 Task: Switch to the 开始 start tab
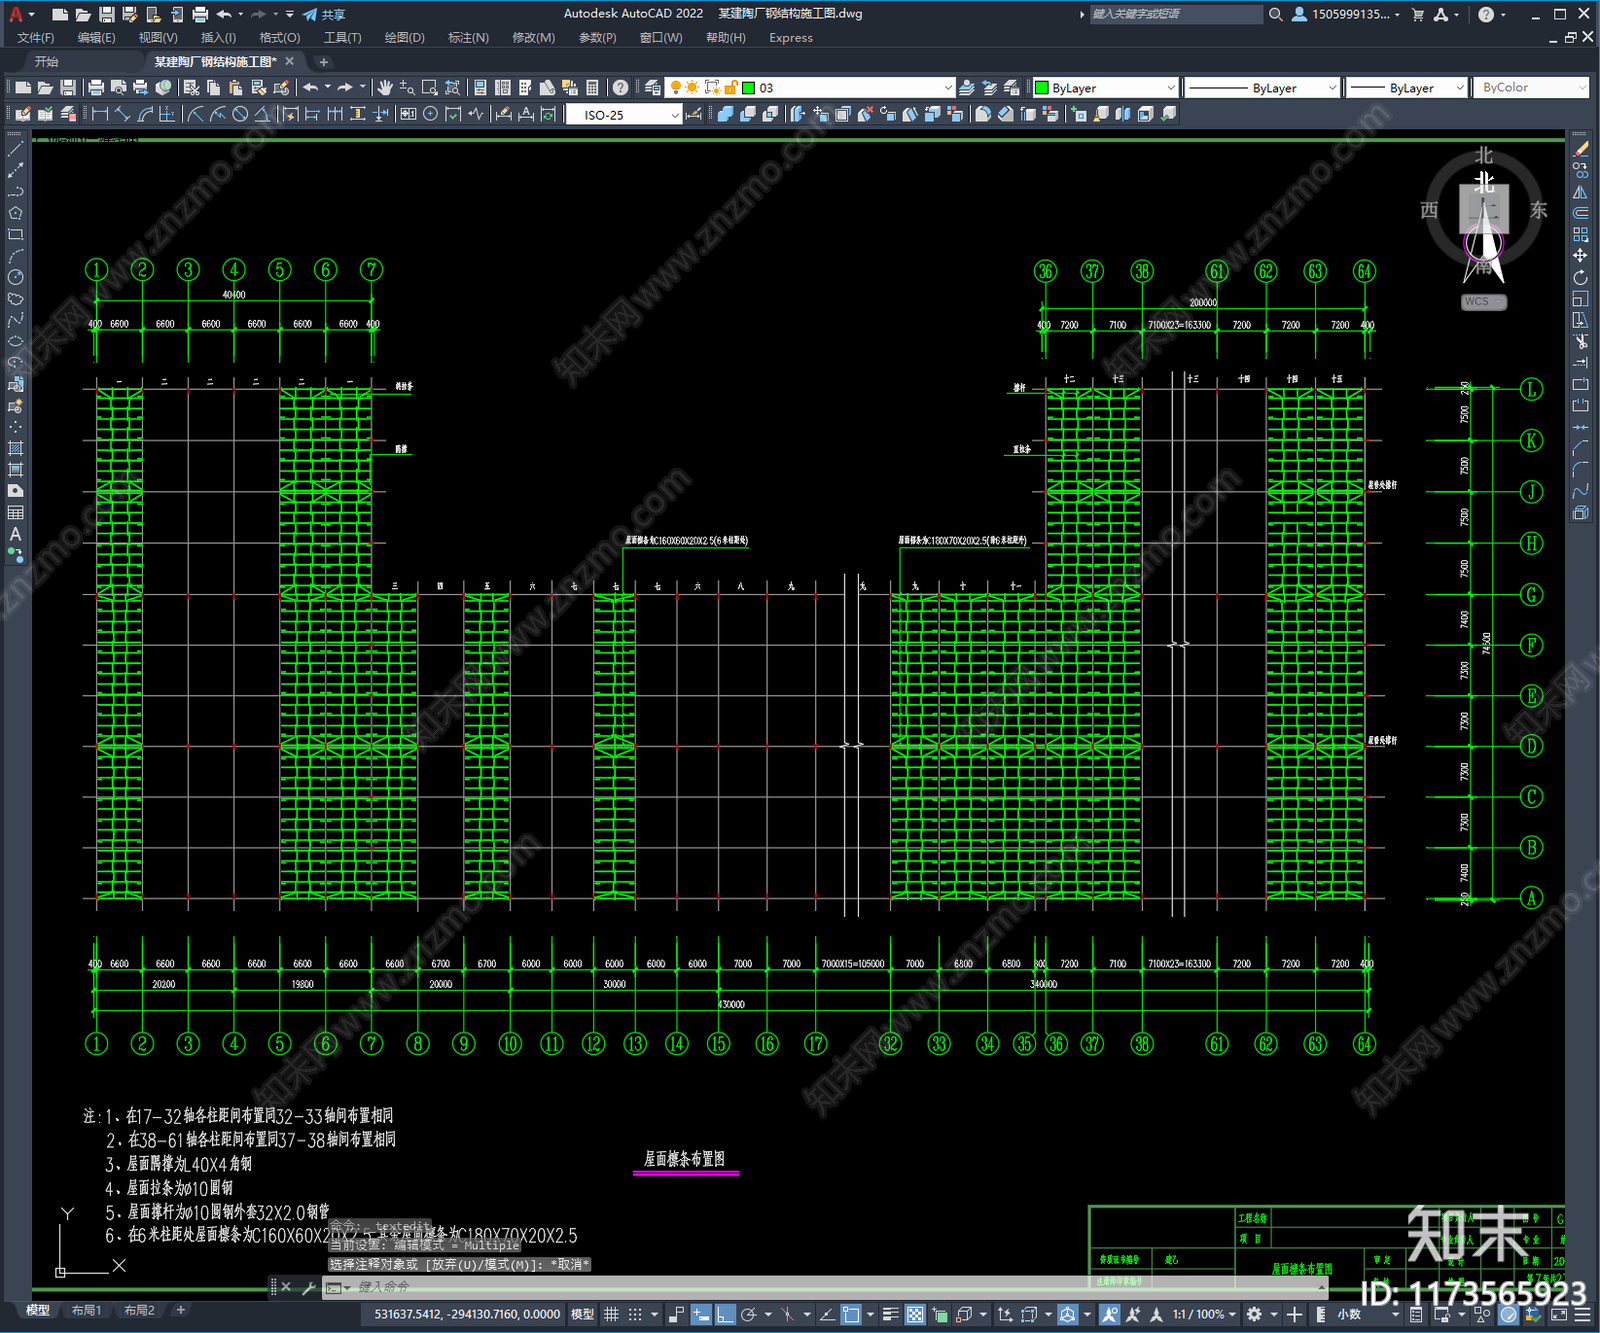(x=46, y=62)
